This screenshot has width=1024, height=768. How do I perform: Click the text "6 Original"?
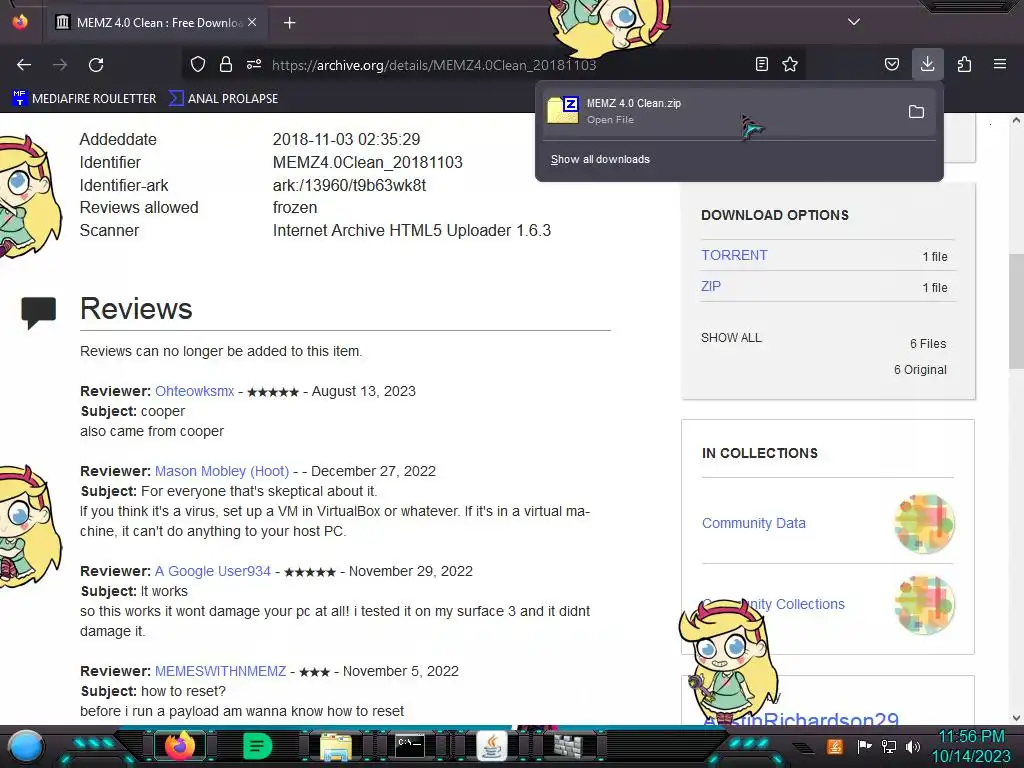[x=920, y=370]
